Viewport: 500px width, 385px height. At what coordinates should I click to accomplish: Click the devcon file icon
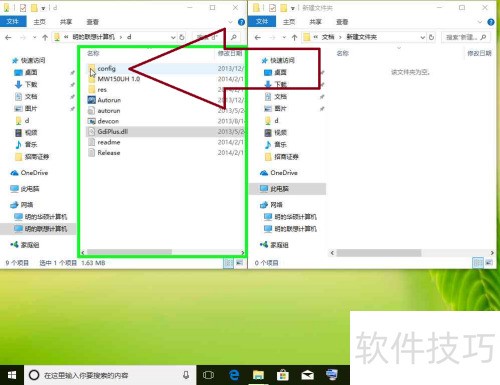coord(92,121)
